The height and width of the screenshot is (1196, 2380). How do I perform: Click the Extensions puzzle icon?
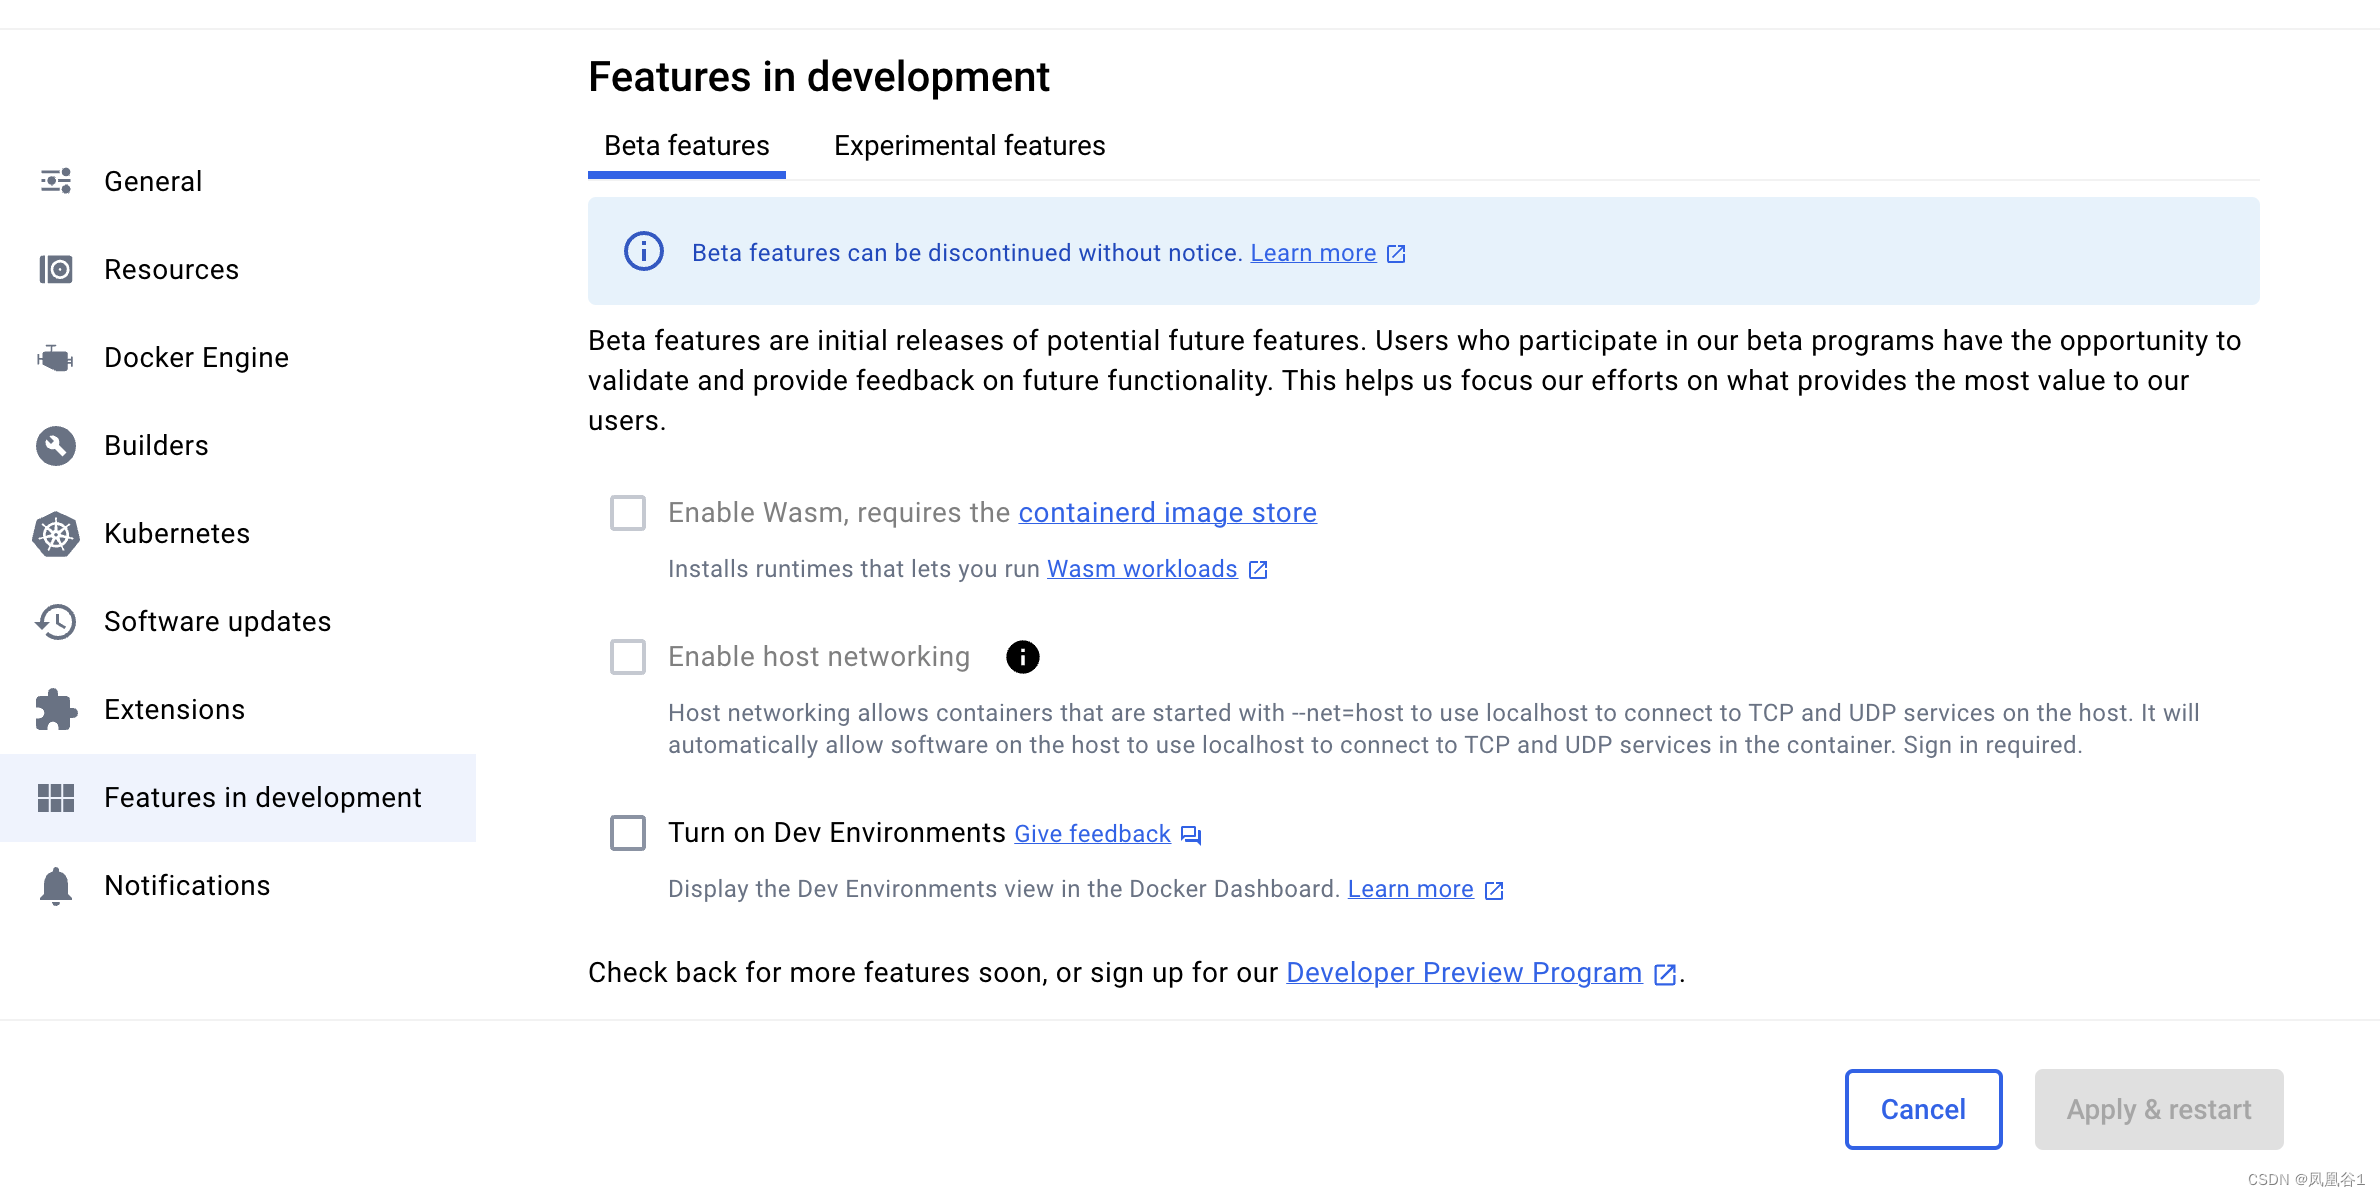[56, 708]
